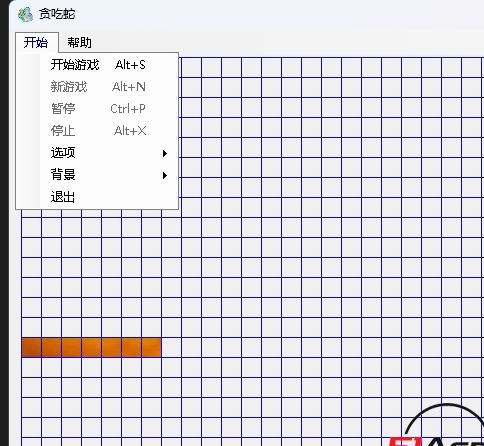The height and width of the screenshot is (446, 484).
Task: Click the empty grid cell right of snake head
Action: 171,347
